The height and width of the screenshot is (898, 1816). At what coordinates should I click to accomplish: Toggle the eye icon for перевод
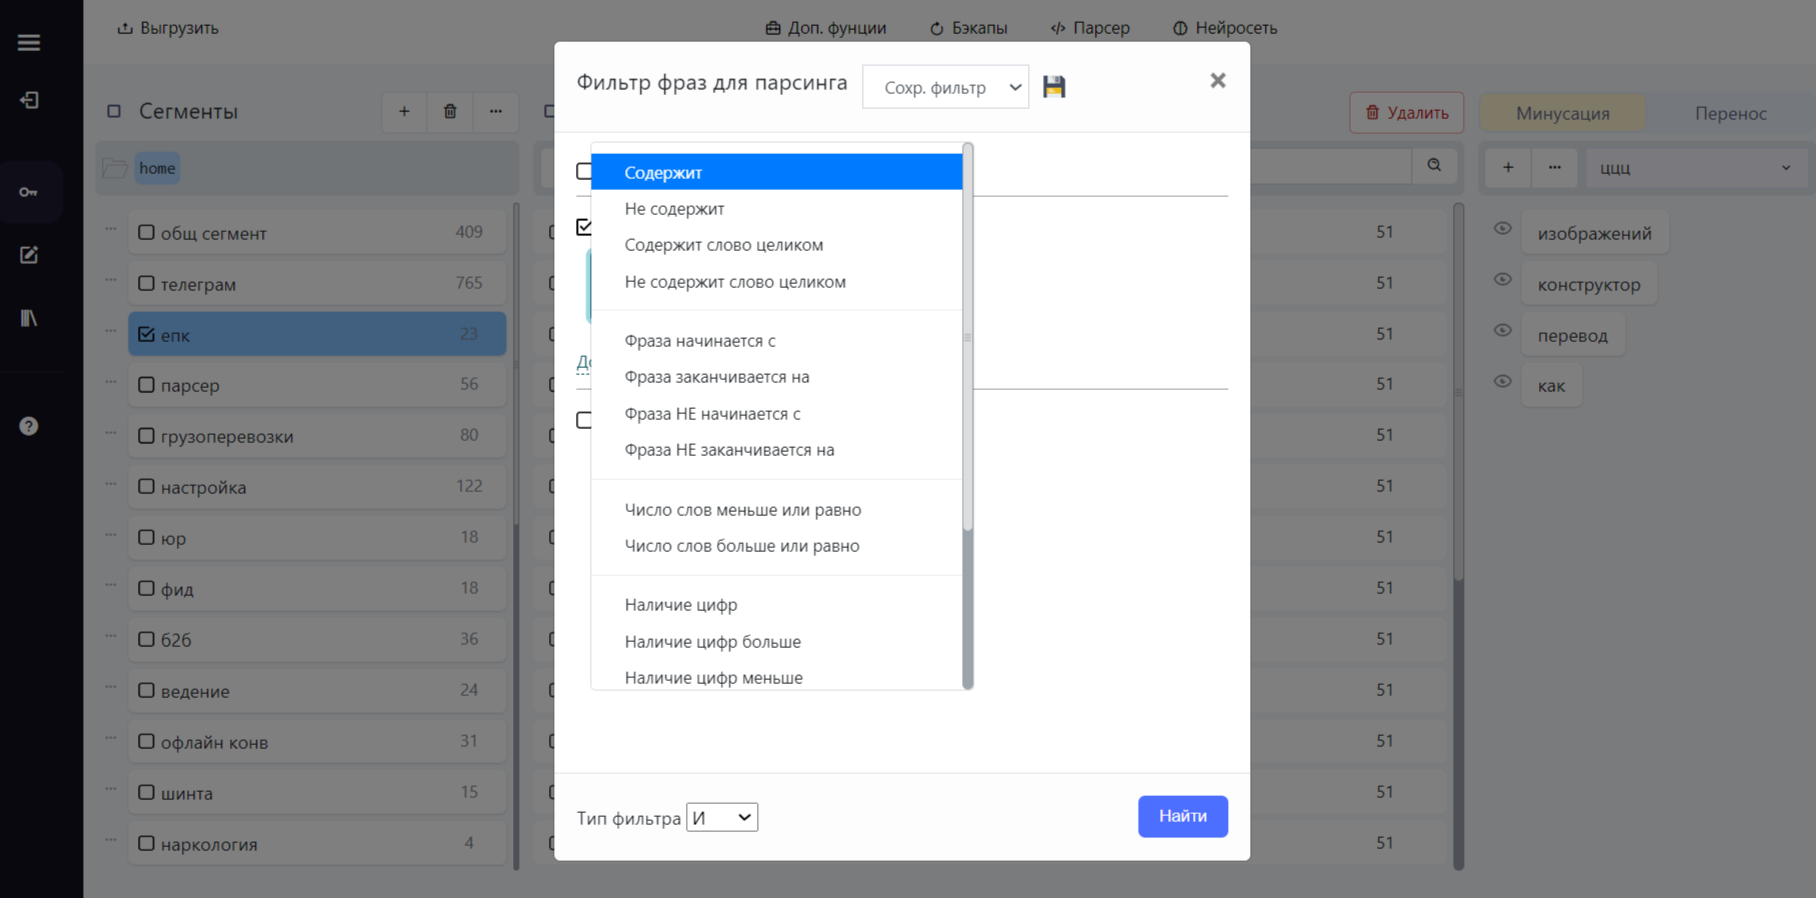click(1502, 331)
